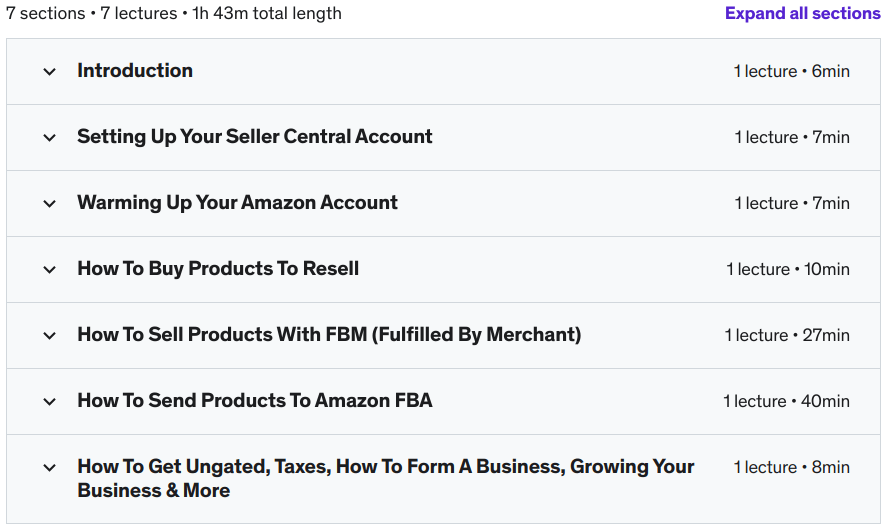Click the chevron beside How To Get Ungated section
Image resolution: width=891 pixels, height=528 pixels.
pyautogui.click(x=49, y=467)
